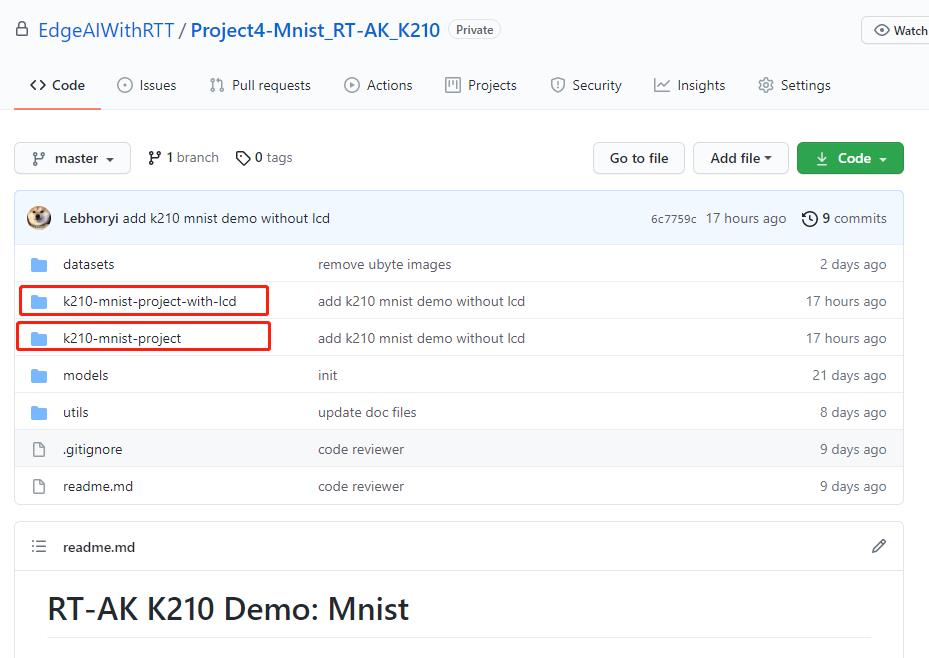929x658 pixels.
Task: Click the utils folder icon
Action: point(39,413)
